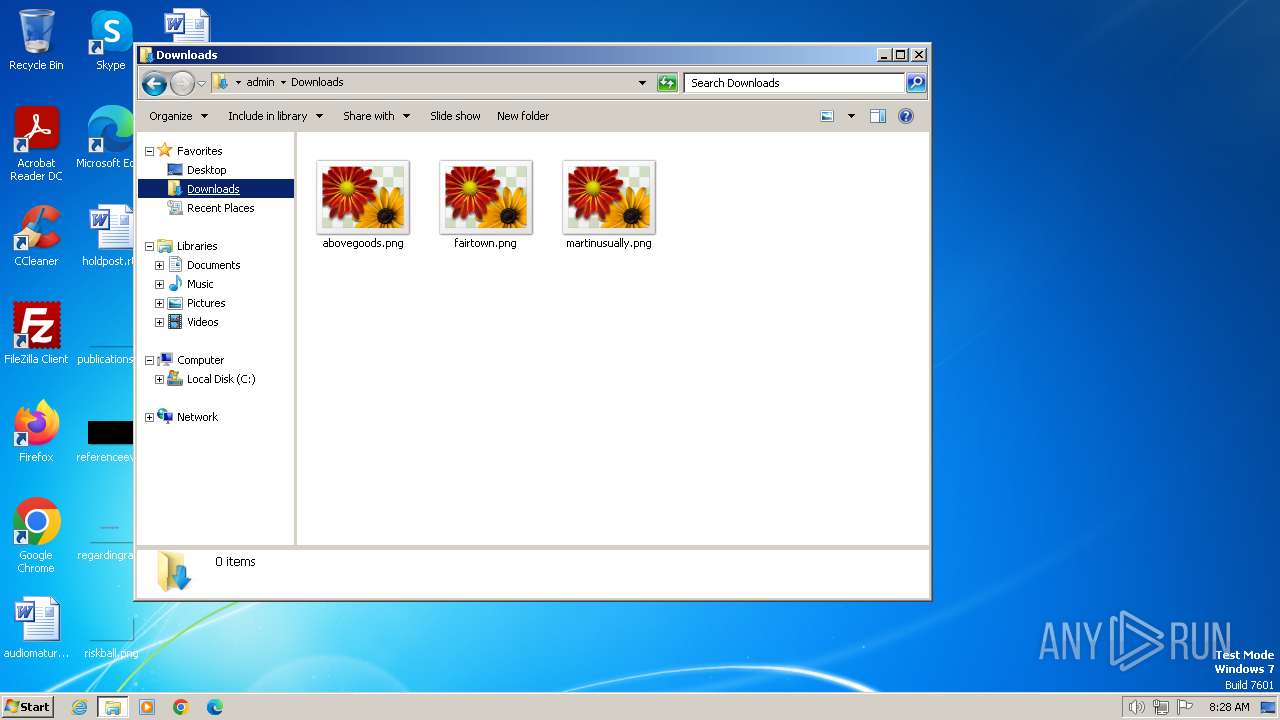Toggle the preview pane icon
Image resolution: width=1280 pixels, height=720 pixels.
pos(877,116)
